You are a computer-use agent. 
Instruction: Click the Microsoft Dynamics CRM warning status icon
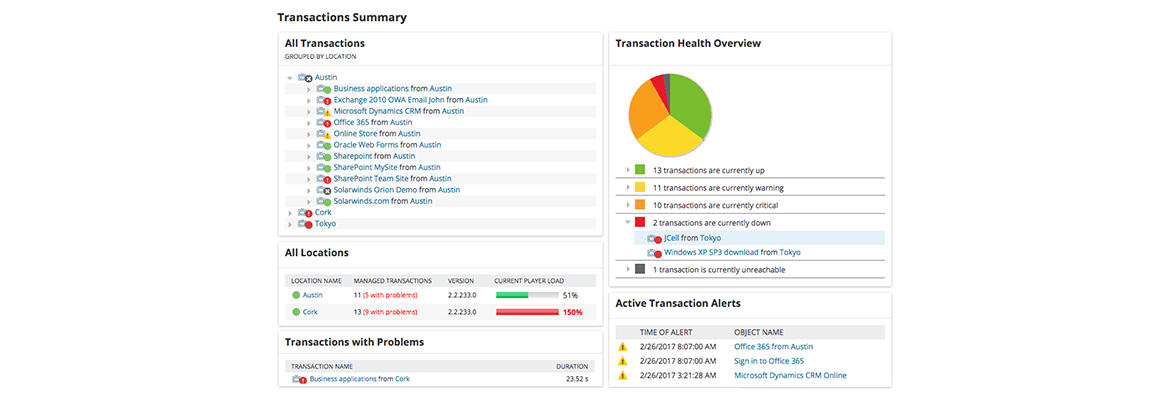point(324,111)
